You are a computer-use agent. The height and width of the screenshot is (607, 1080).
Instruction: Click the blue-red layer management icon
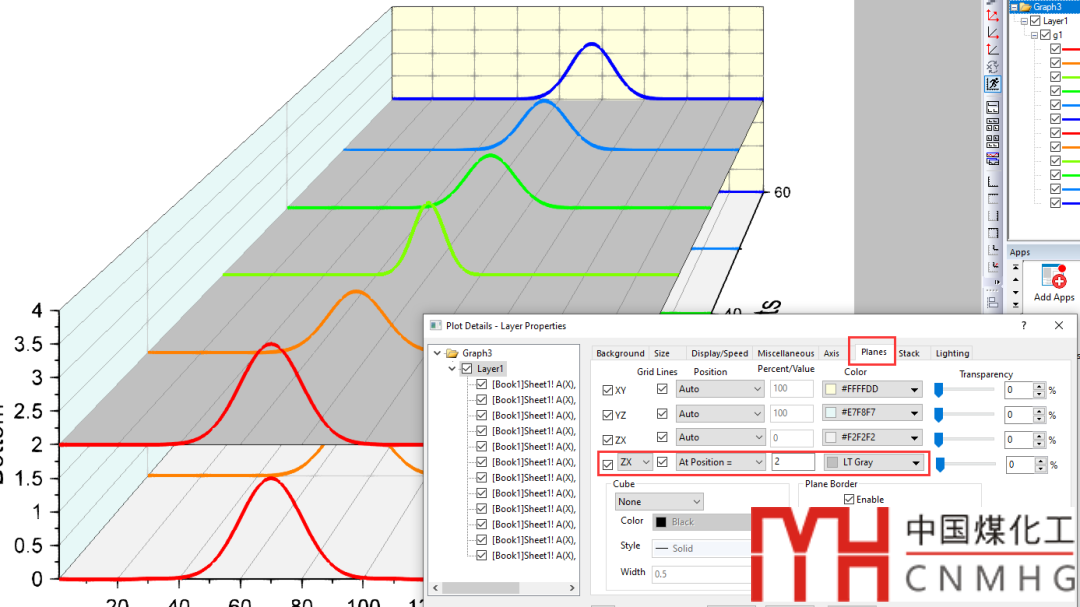[x=993, y=158]
